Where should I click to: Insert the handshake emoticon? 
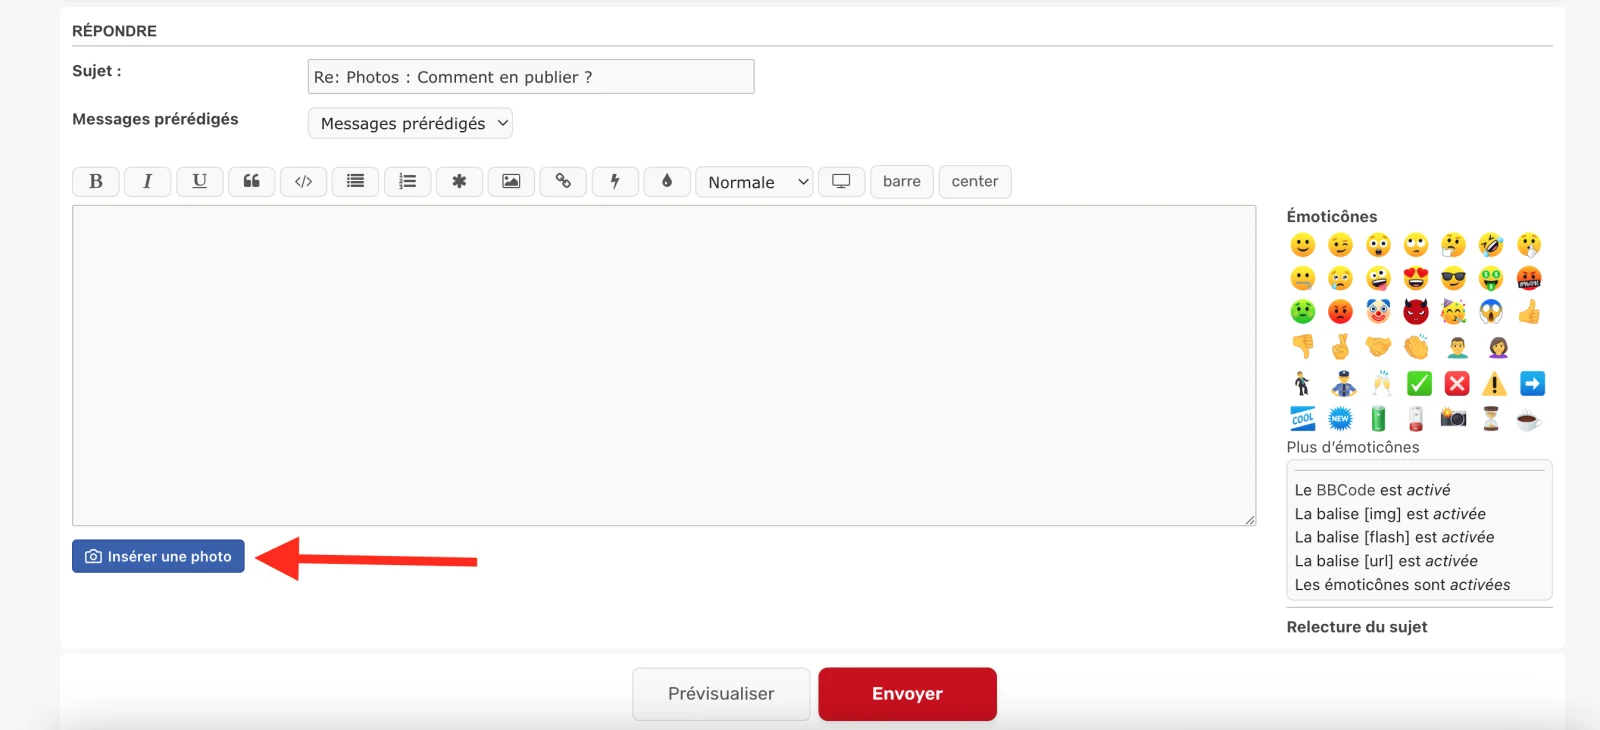(1378, 347)
